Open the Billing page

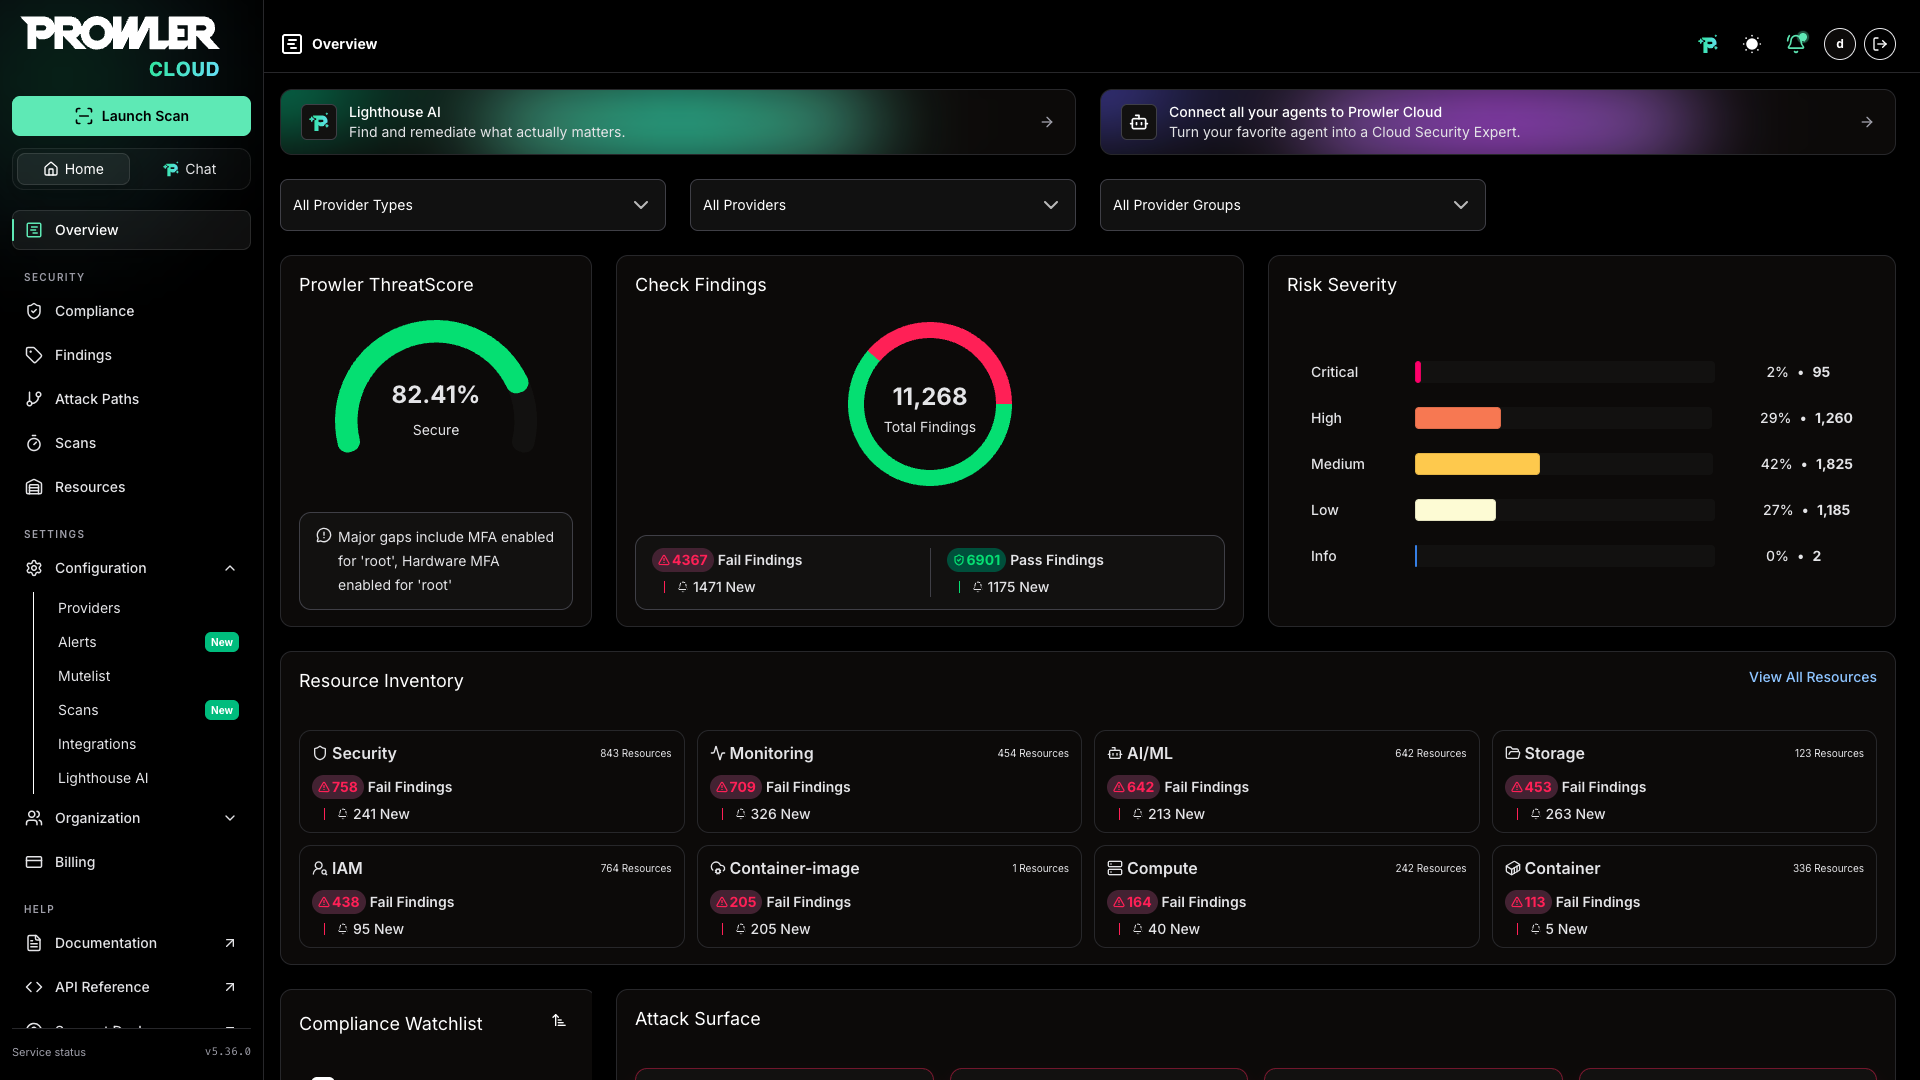coord(131,862)
